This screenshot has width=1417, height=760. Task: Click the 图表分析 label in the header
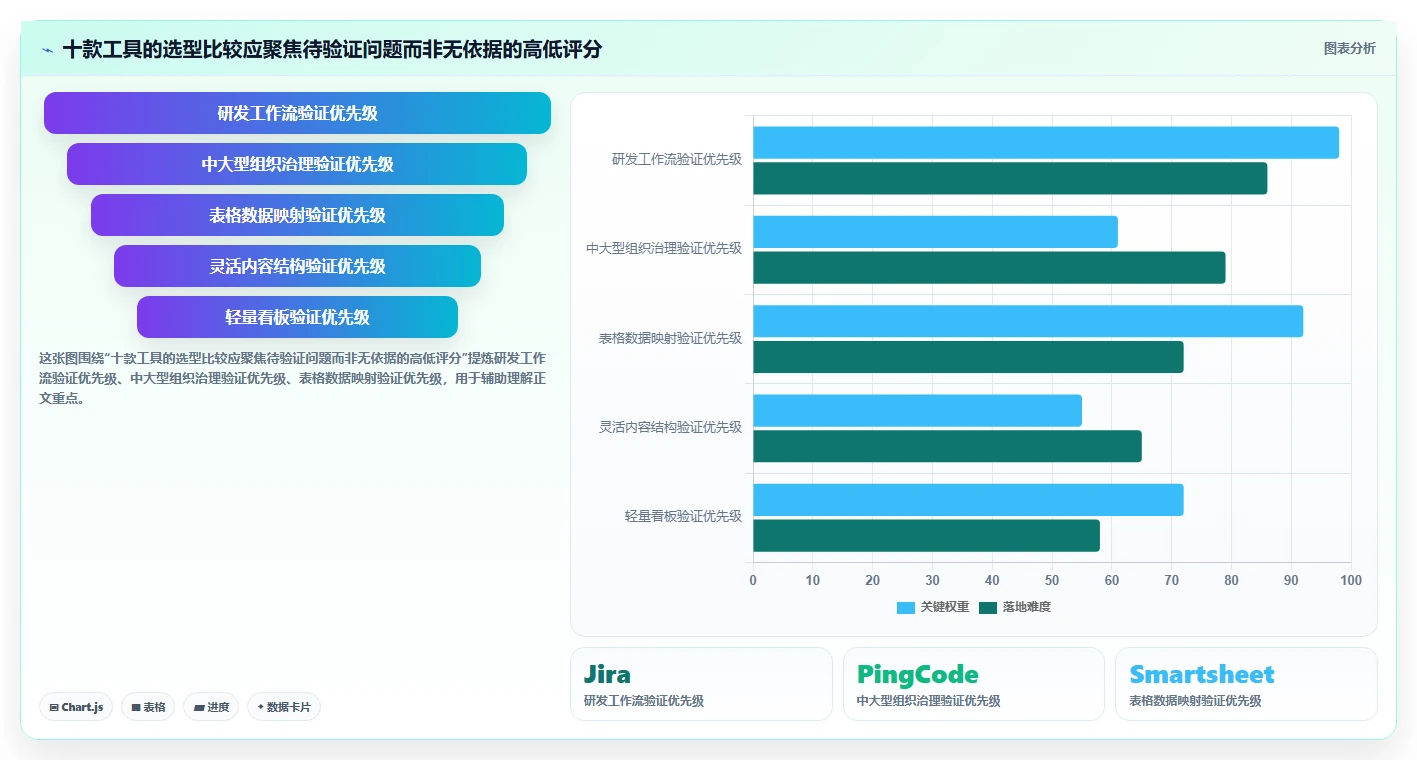click(1349, 48)
